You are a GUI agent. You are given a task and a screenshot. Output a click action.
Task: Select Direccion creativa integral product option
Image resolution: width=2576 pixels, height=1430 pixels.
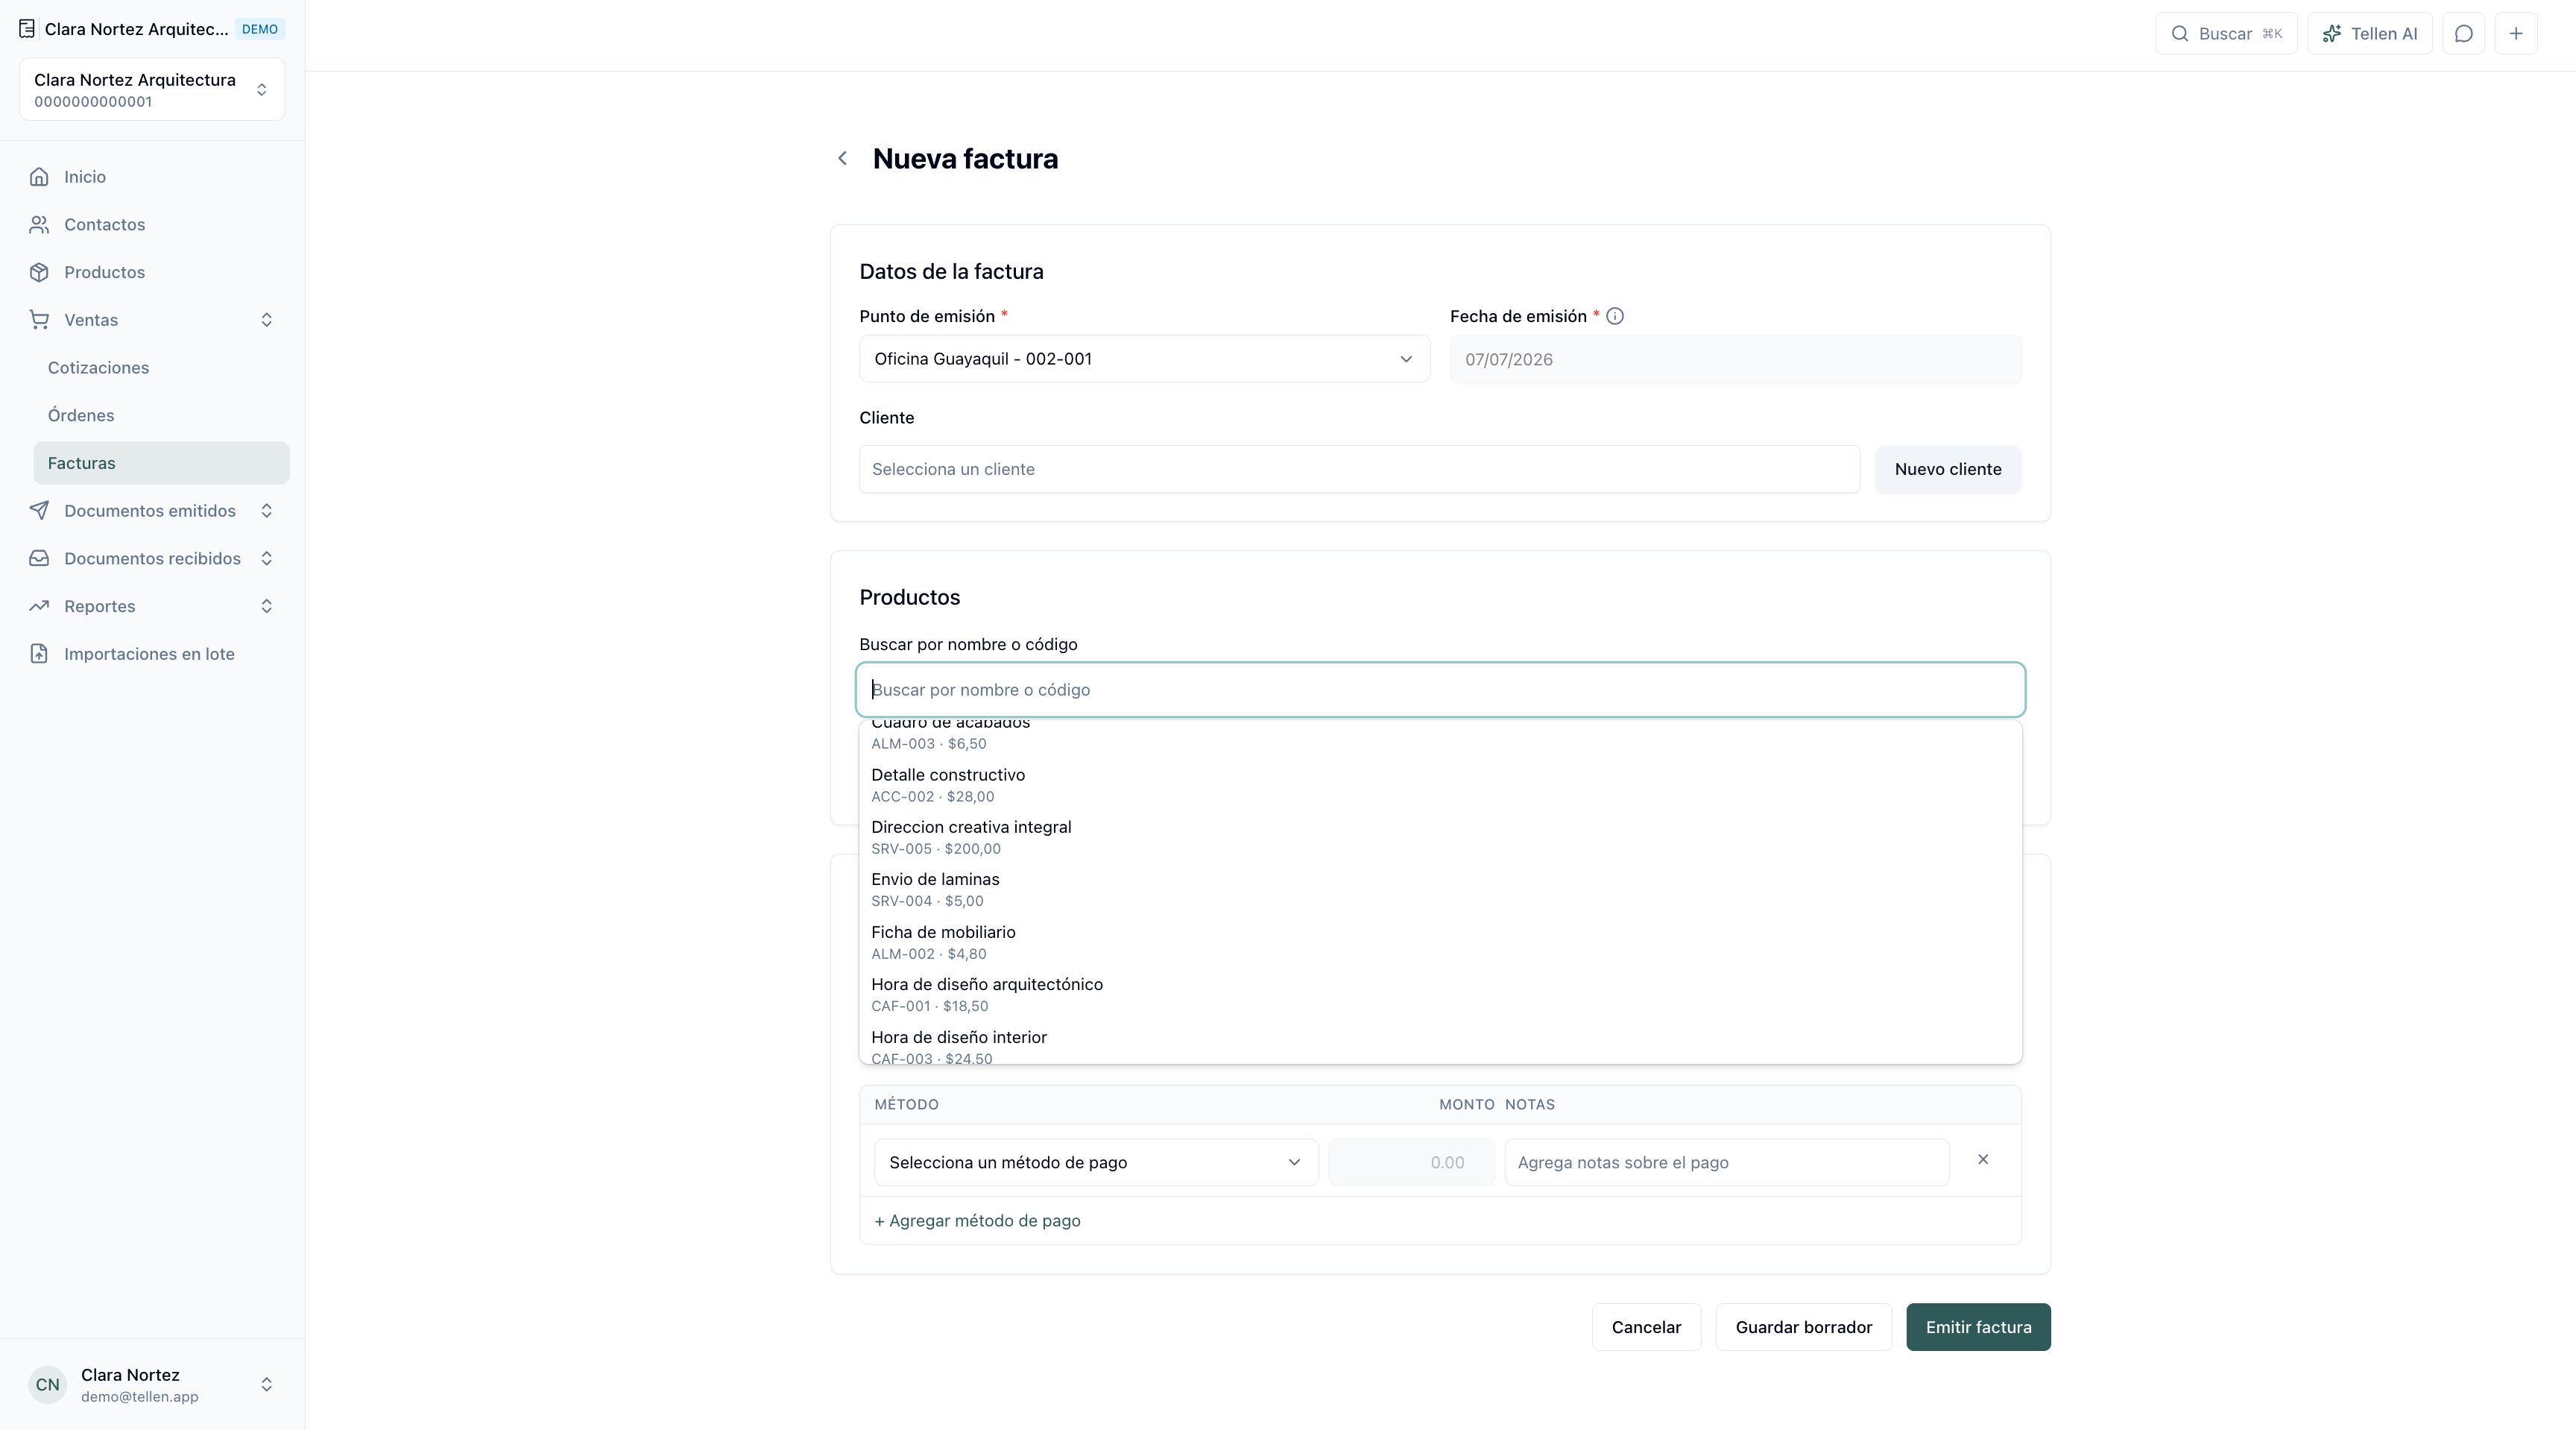coord(1440,837)
